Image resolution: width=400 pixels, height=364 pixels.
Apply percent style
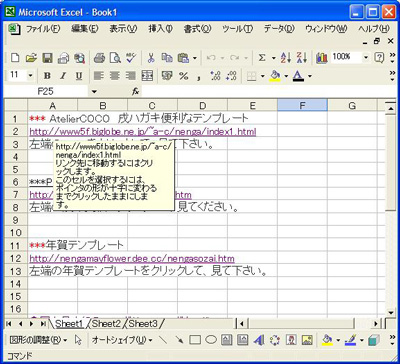click(183, 76)
